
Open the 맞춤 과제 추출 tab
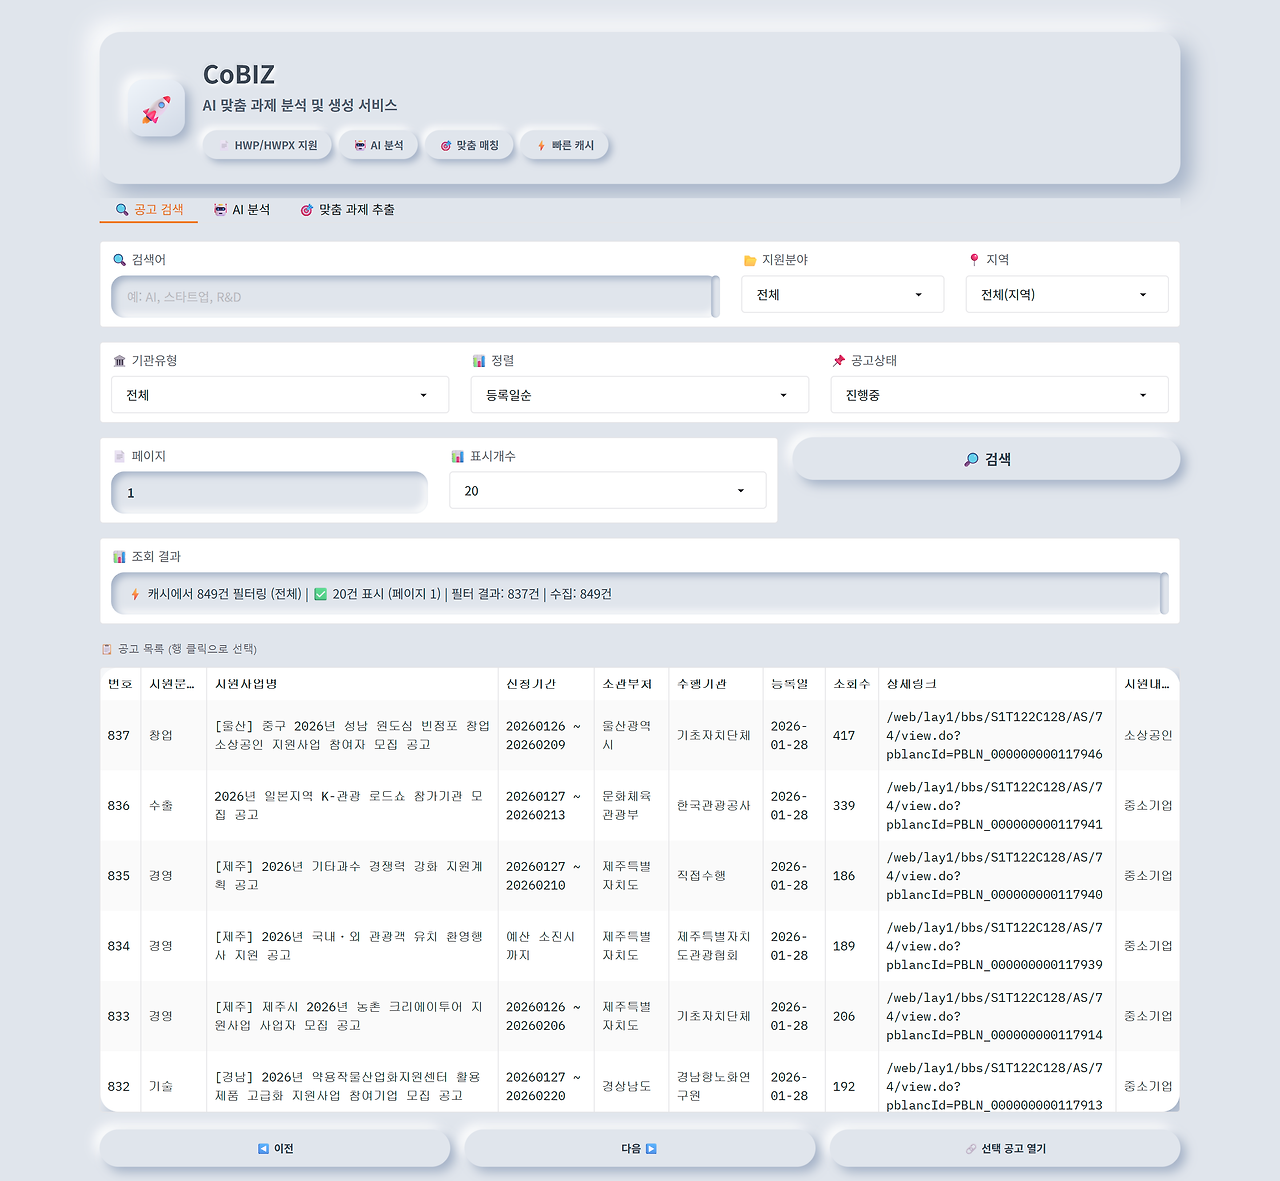[x=348, y=209]
